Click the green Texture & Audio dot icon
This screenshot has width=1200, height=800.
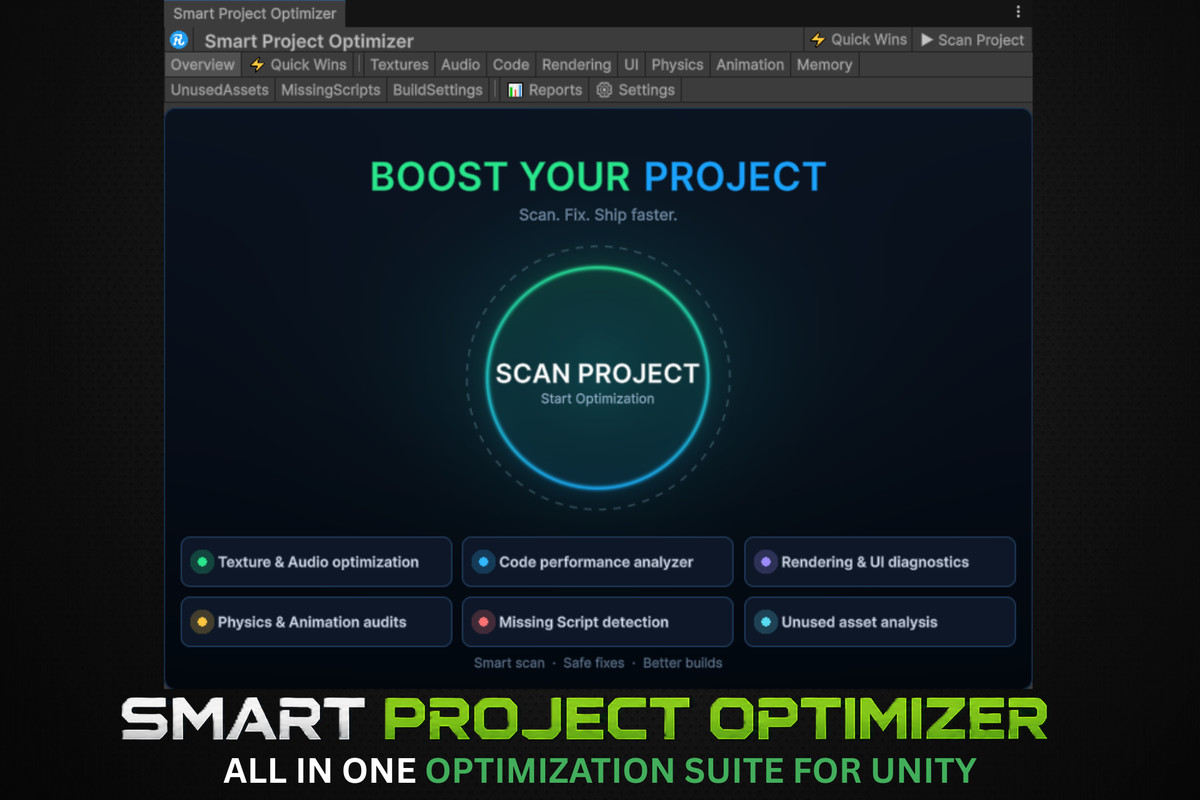(x=202, y=562)
